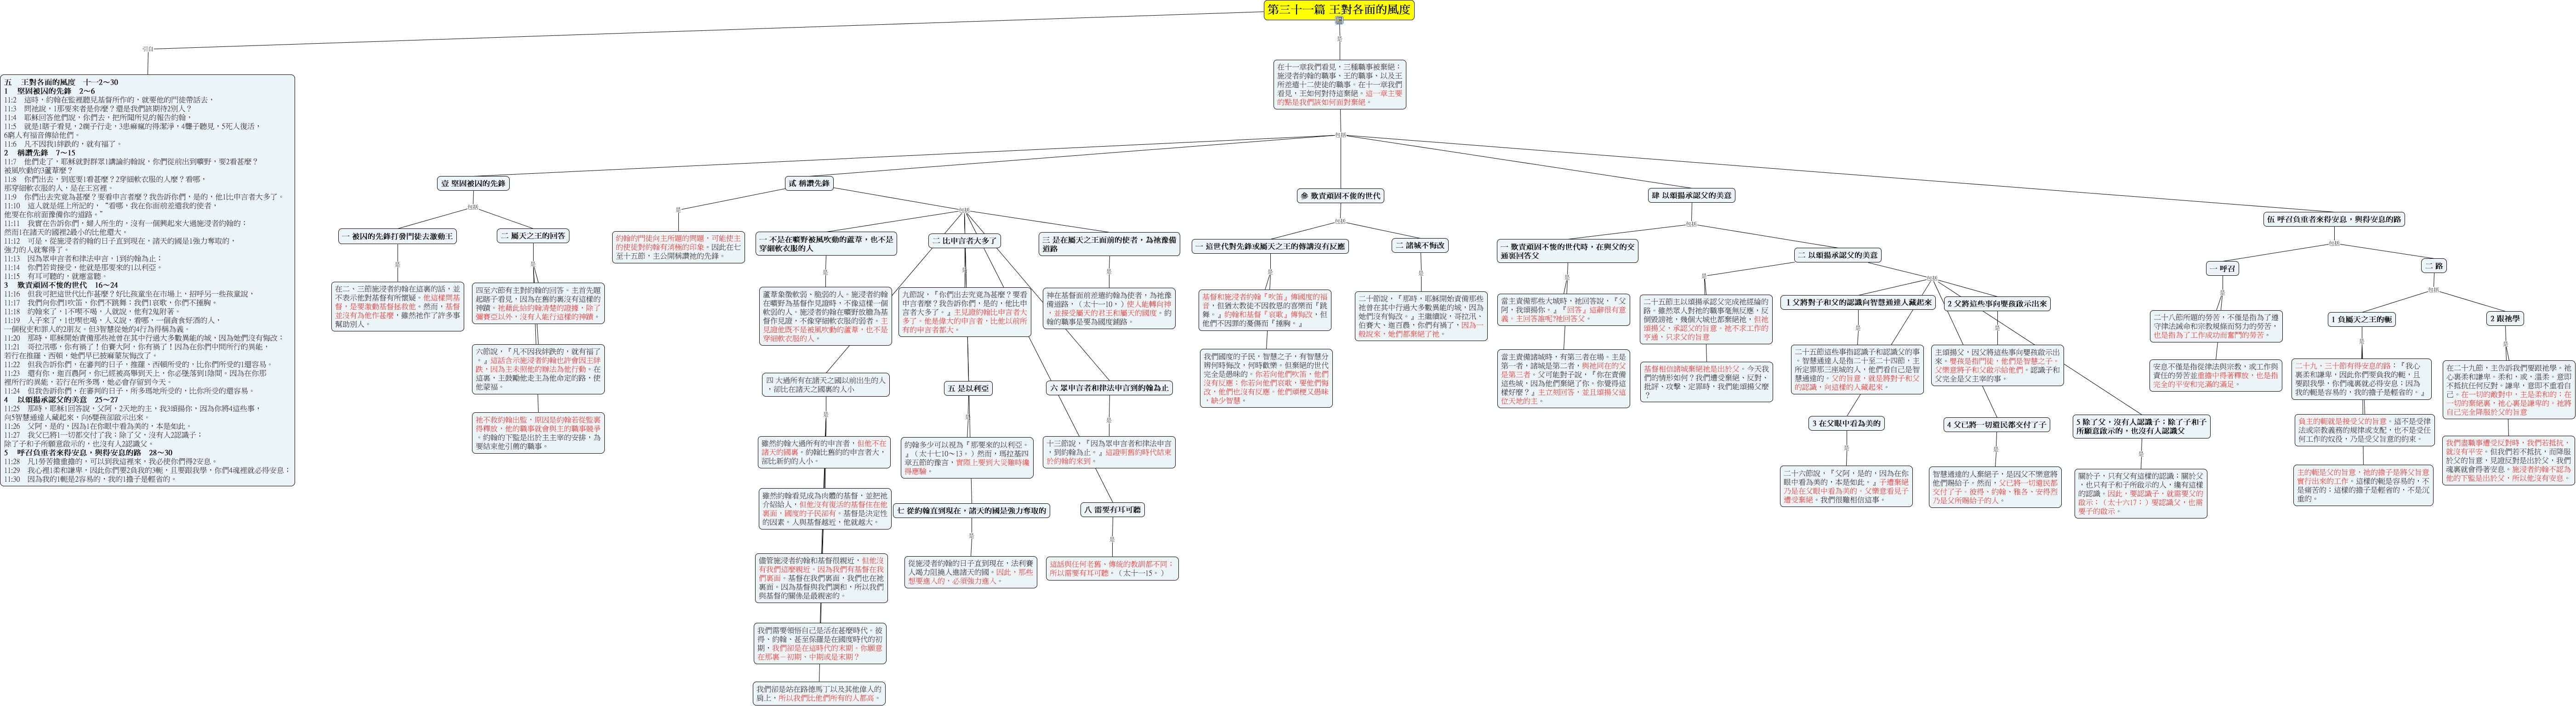This screenshot has width=2576, height=706.
Task: Select node 1 負屬天之王的軛
Action: [x=2361, y=319]
